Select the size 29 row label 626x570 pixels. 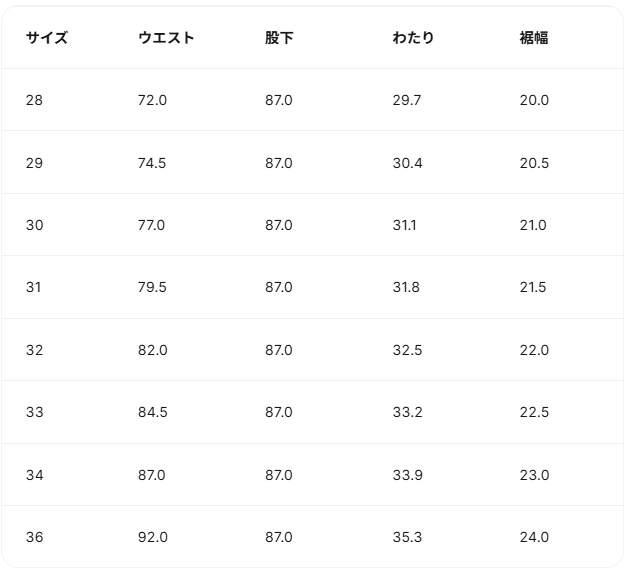[35, 163]
